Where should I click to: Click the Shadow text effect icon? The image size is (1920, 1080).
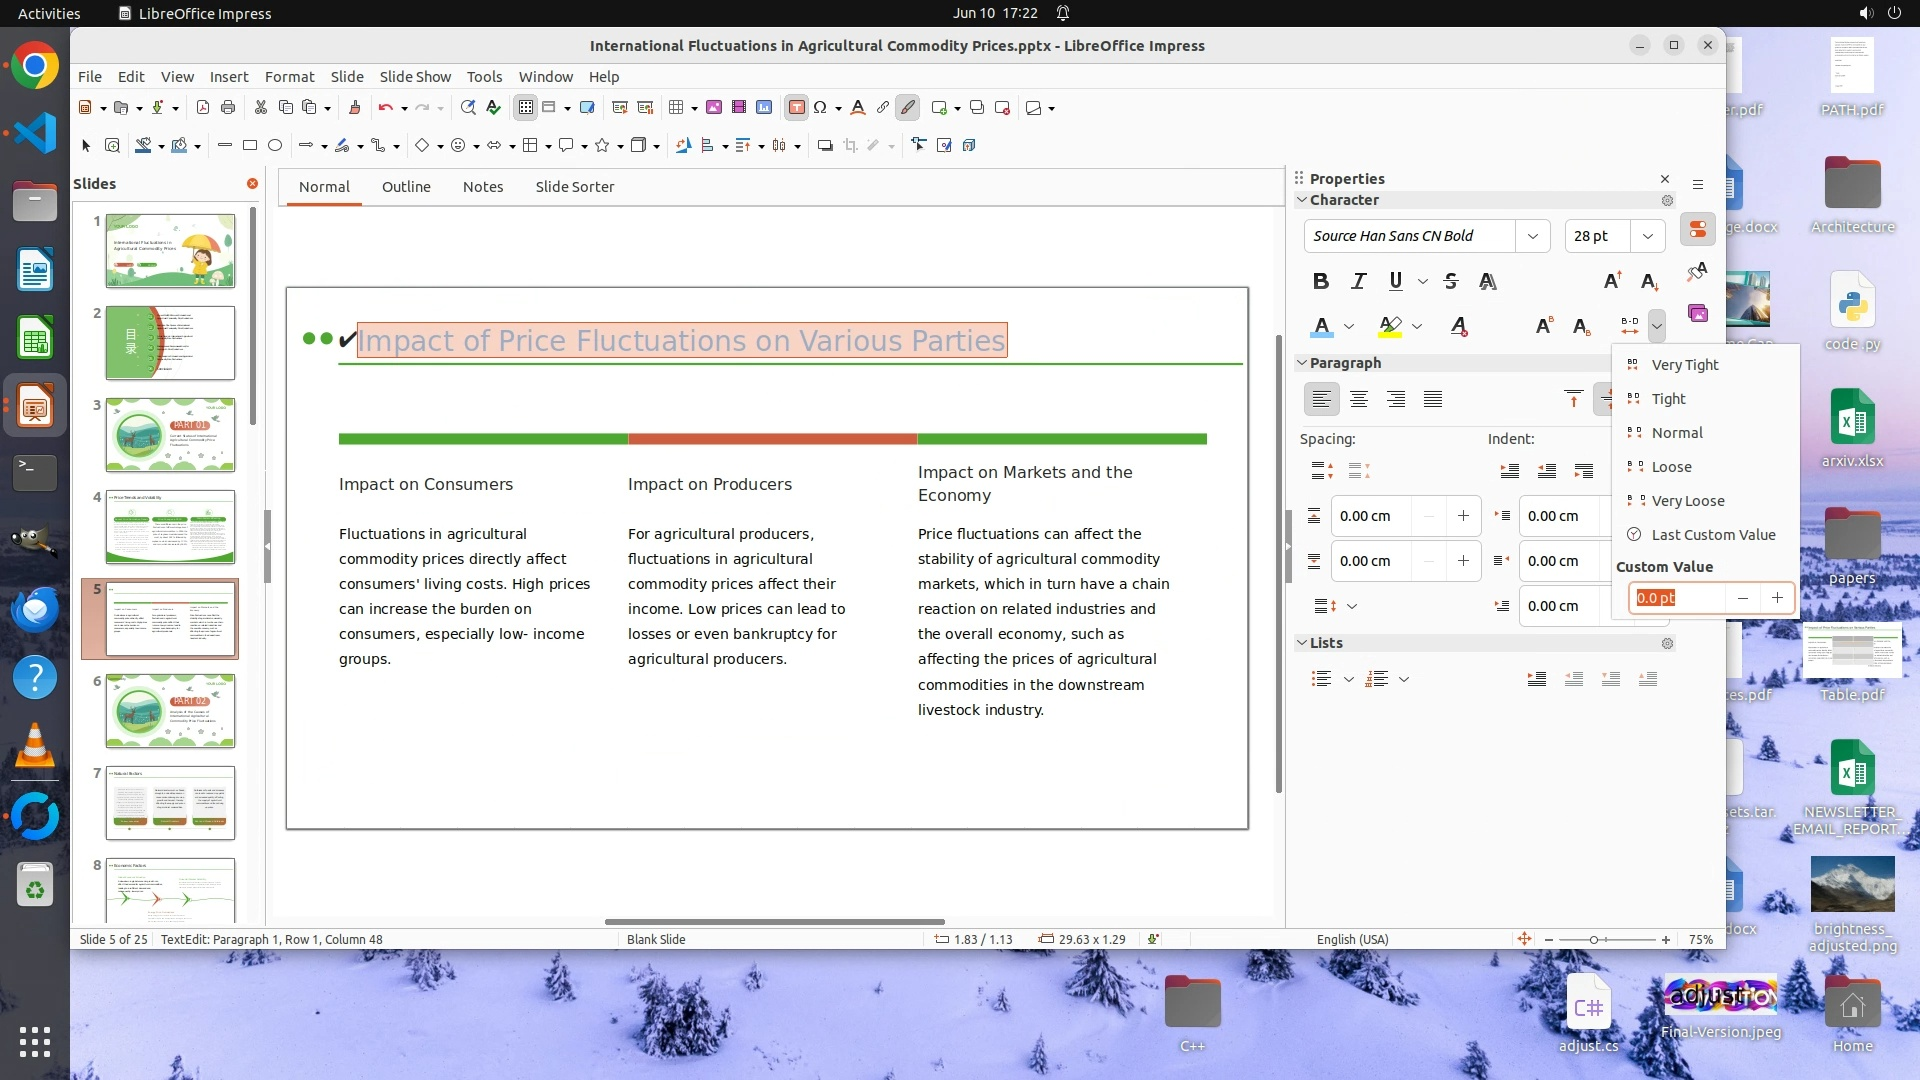pos(1488,282)
